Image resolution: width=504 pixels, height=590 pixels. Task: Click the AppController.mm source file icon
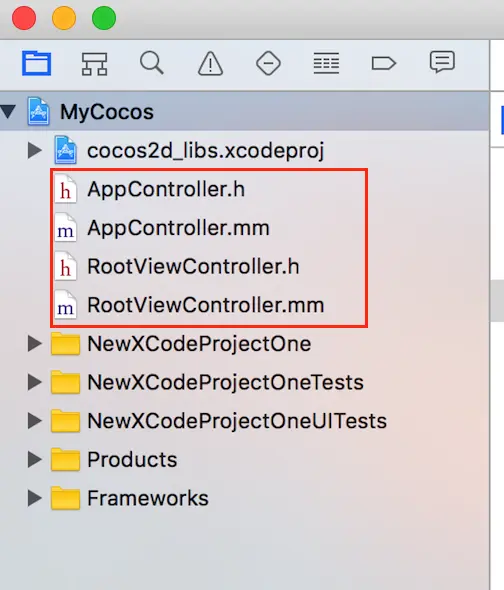[x=65, y=228]
